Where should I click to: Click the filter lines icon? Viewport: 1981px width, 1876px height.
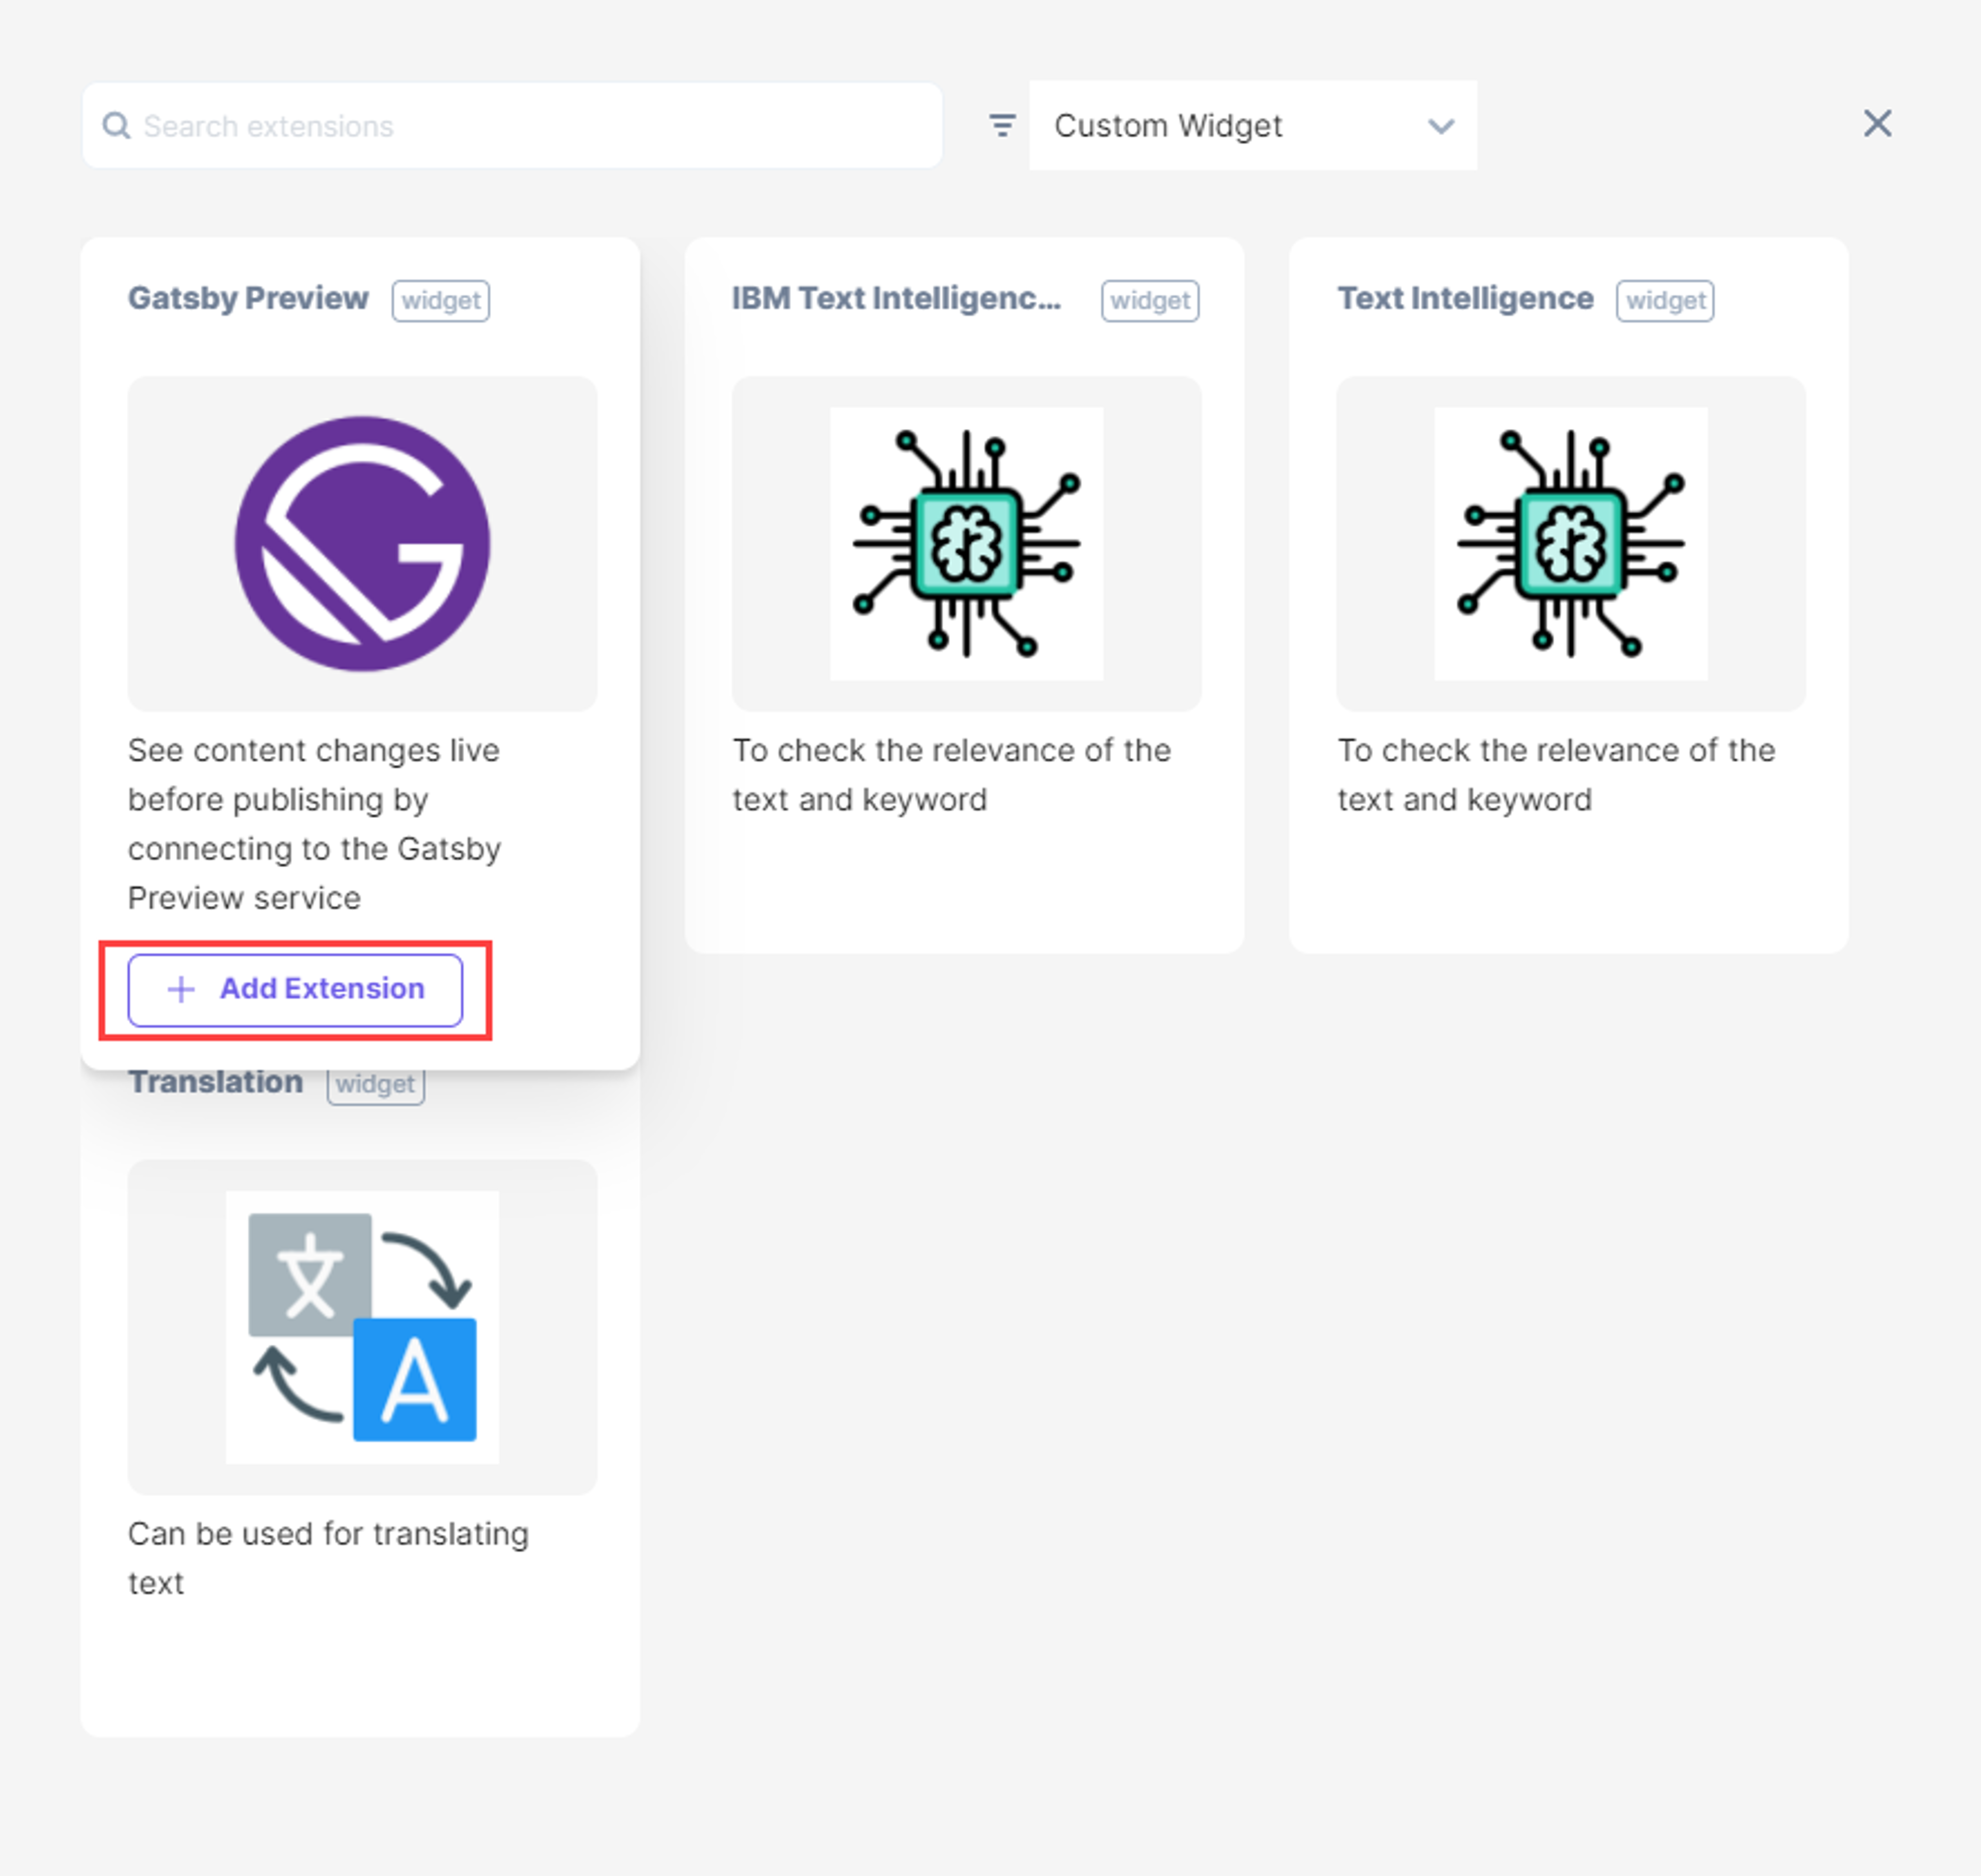1002,125
